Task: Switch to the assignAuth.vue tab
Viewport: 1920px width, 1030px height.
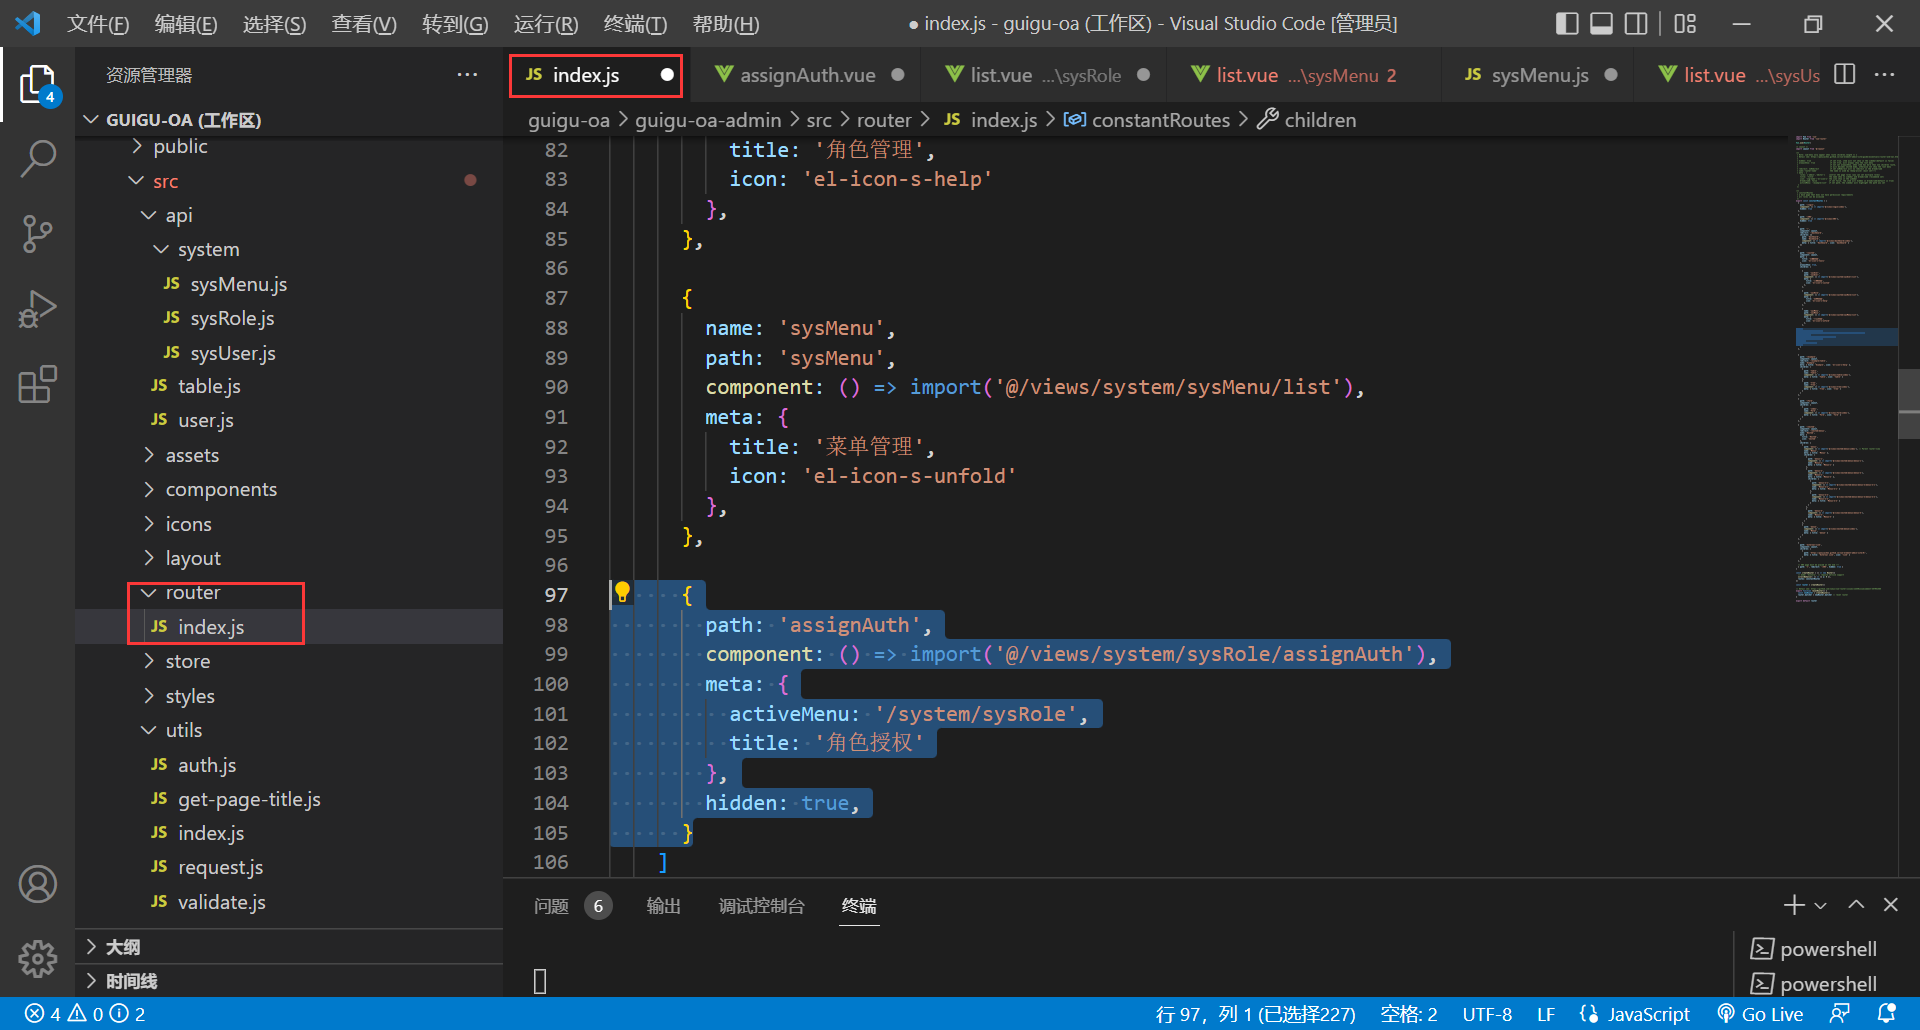Action: pyautogui.click(x=807, y=75)
